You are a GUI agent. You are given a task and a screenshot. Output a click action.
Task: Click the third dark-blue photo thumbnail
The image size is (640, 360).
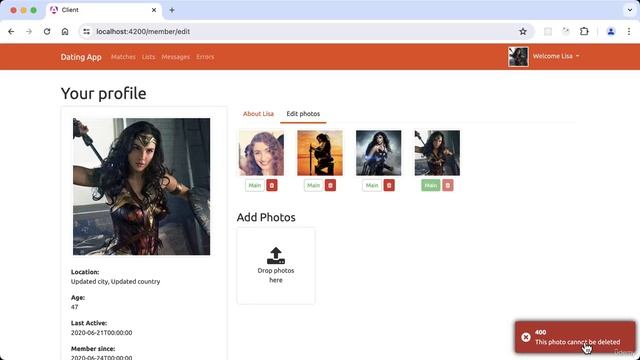[378, 153]
